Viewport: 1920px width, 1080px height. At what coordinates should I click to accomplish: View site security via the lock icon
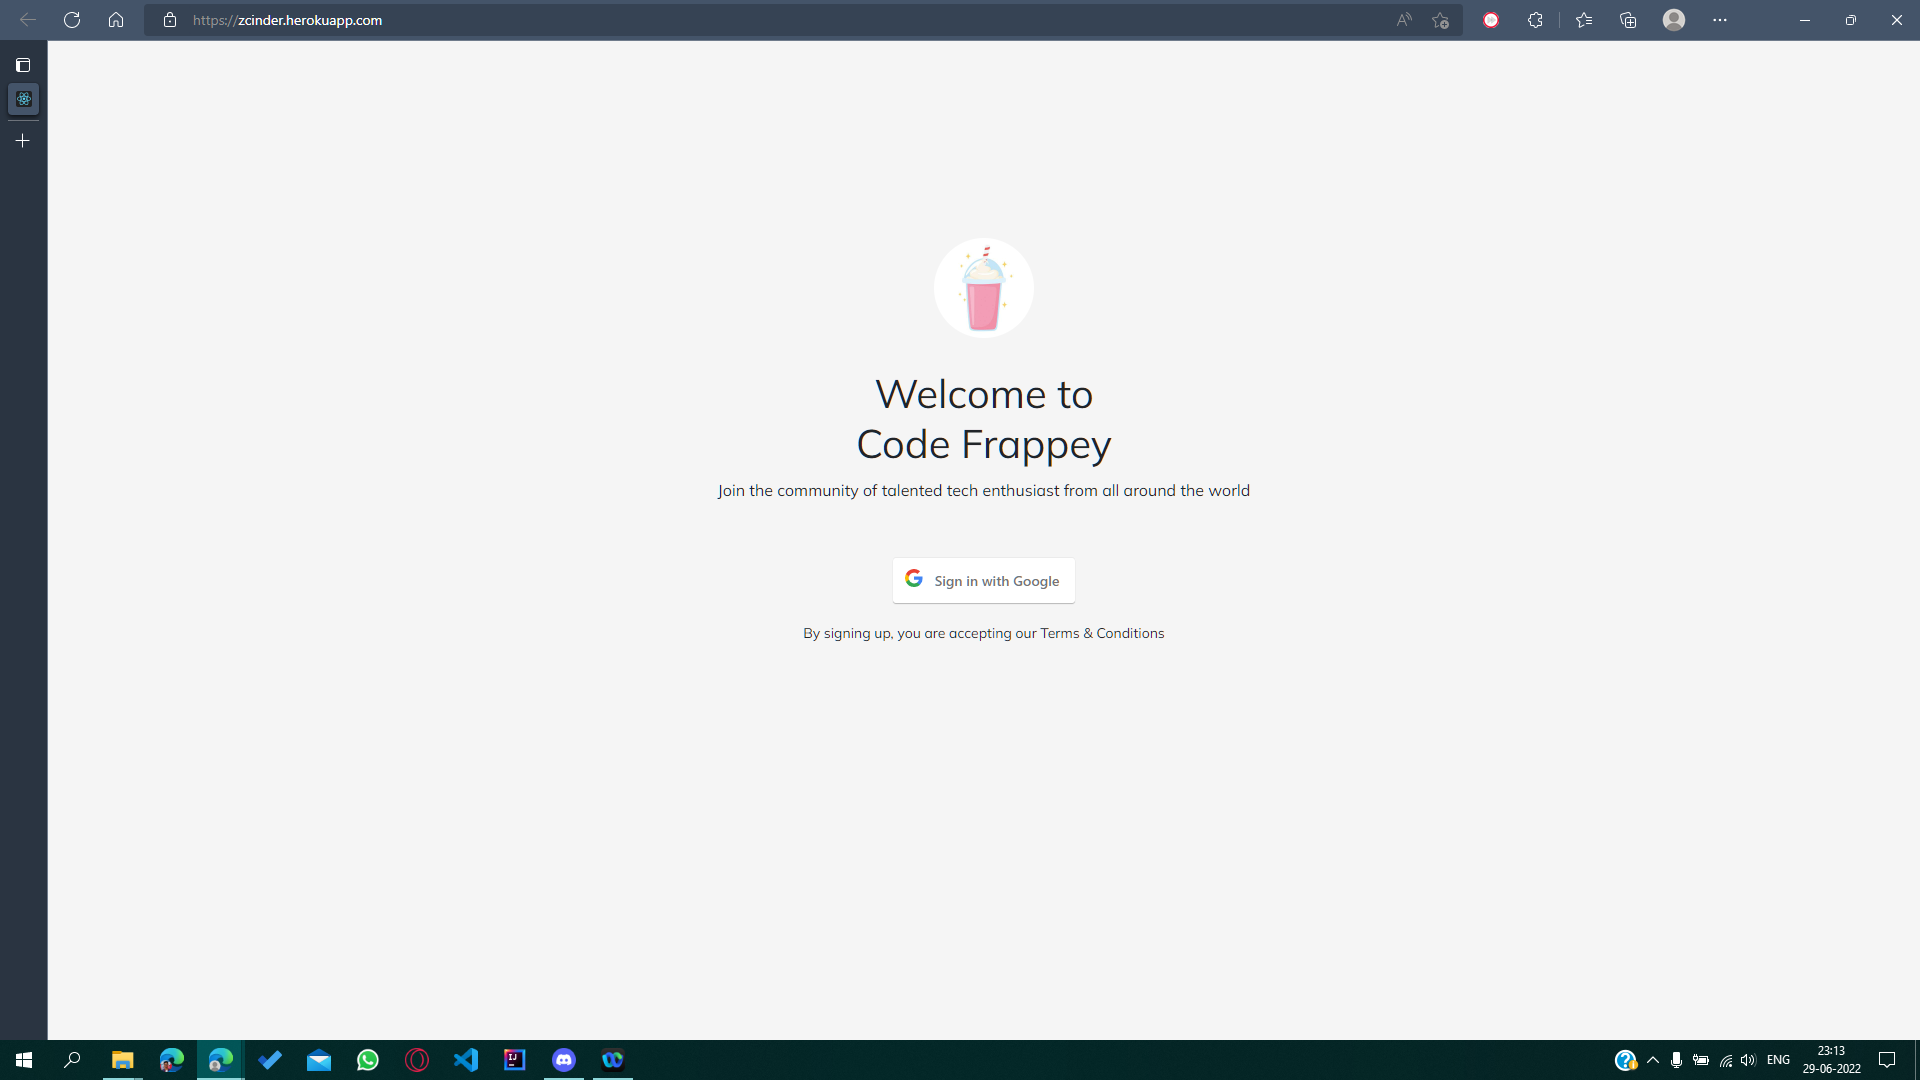(x=169, y=19)
